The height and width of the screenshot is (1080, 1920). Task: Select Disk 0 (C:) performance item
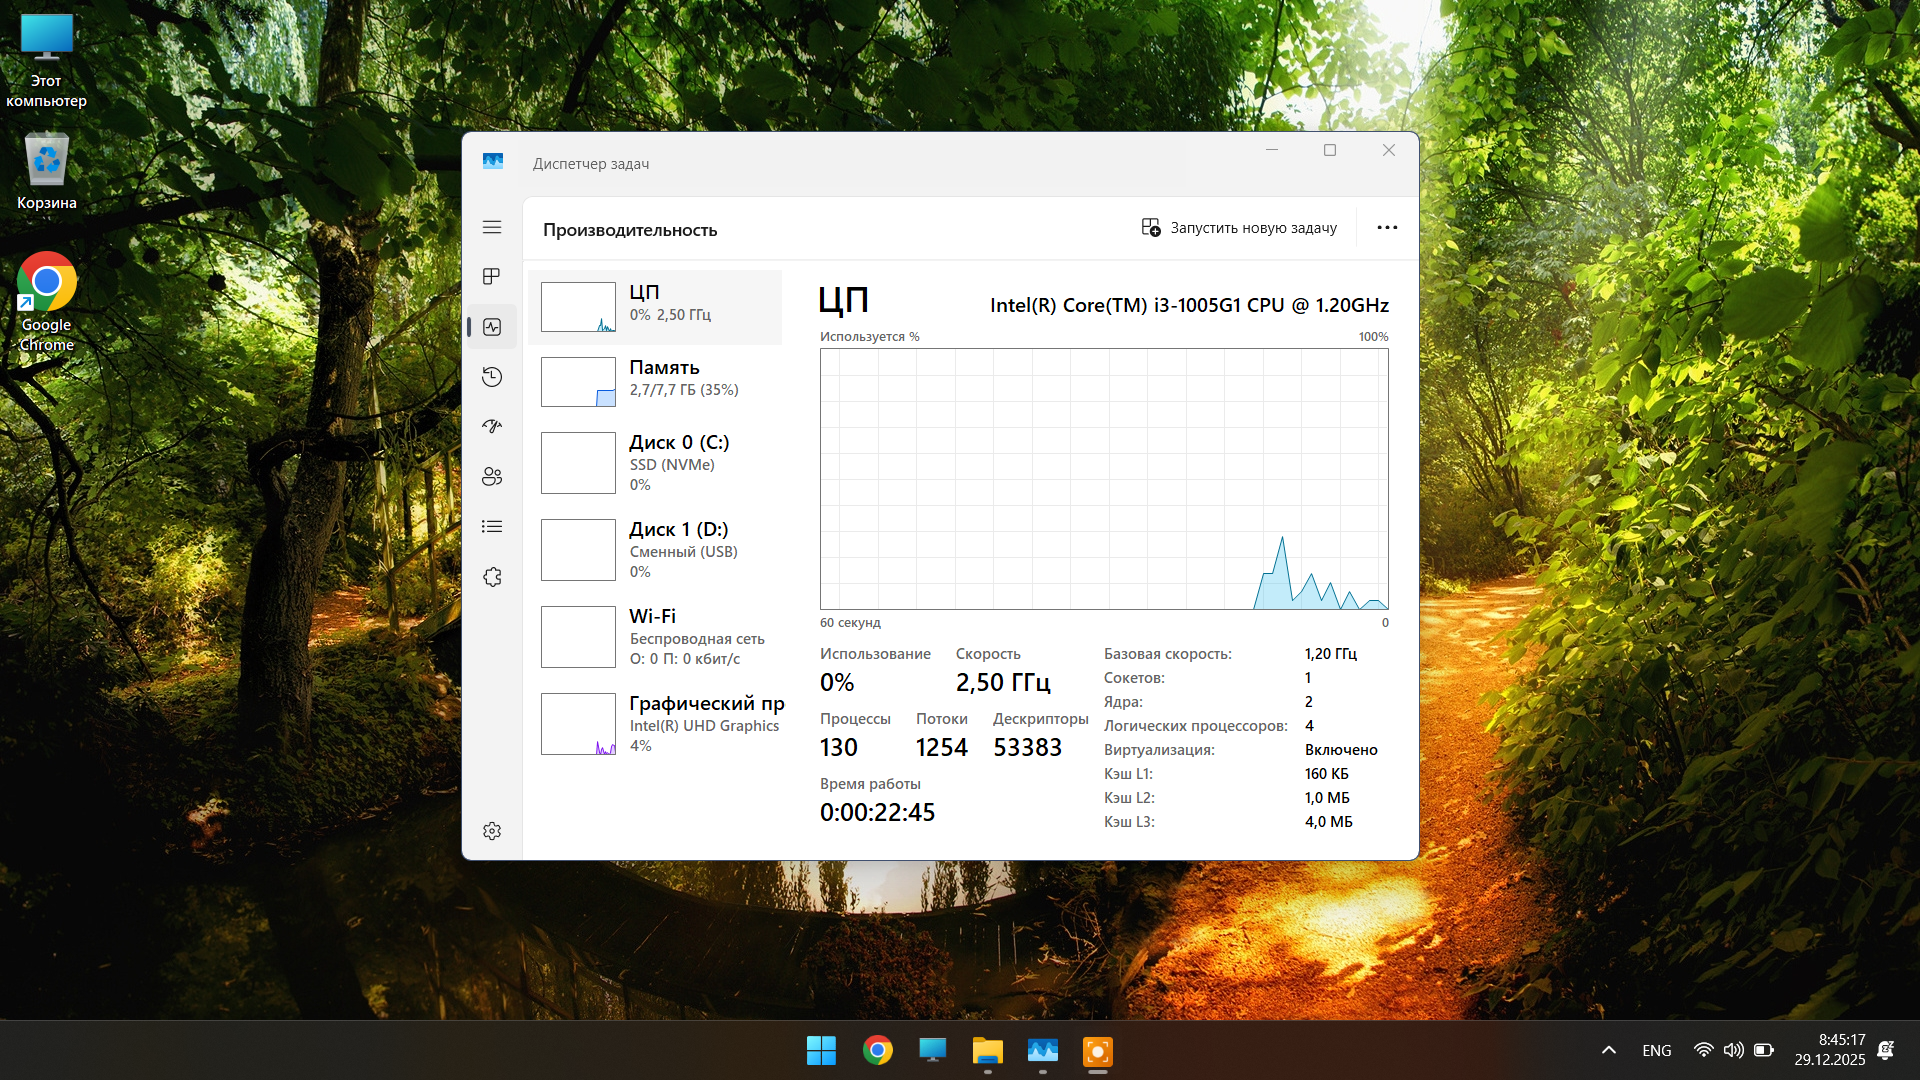(655, 462)
